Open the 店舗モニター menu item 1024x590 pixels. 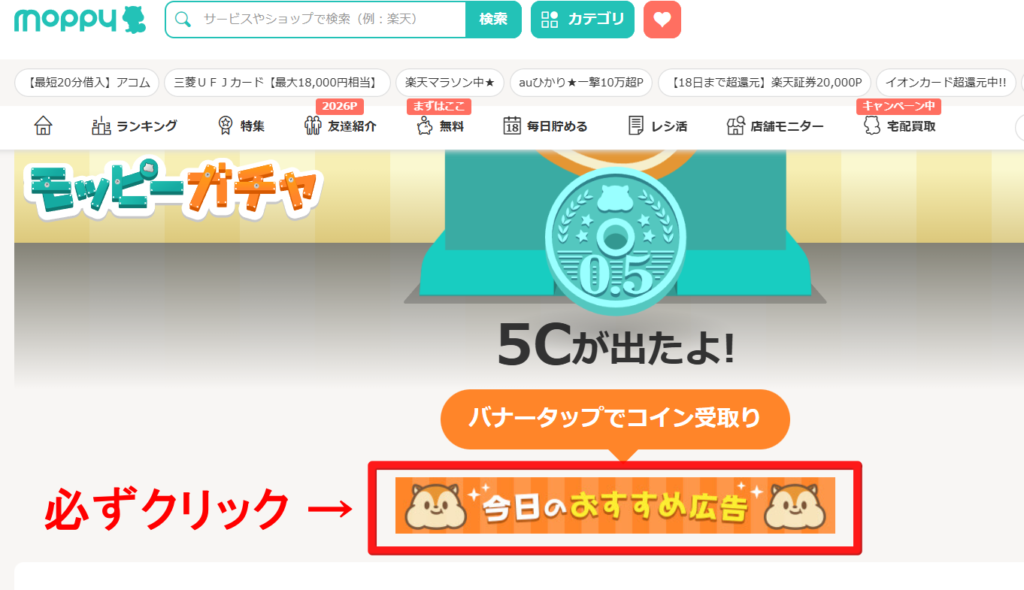click(775, 125)
